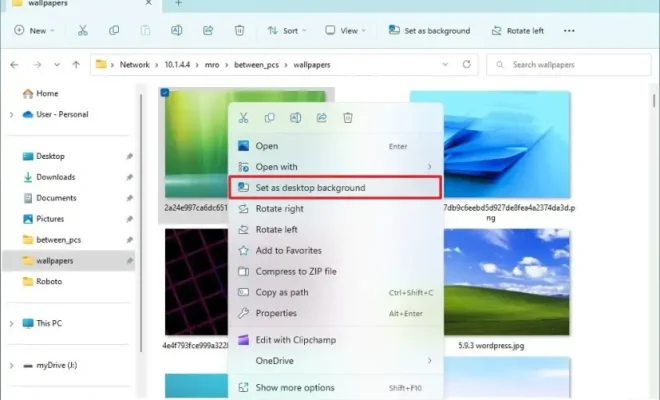Click 10.1.4.4 in the breadcrumb
Viewport: 660px width, 400px height.
point(177,65)
